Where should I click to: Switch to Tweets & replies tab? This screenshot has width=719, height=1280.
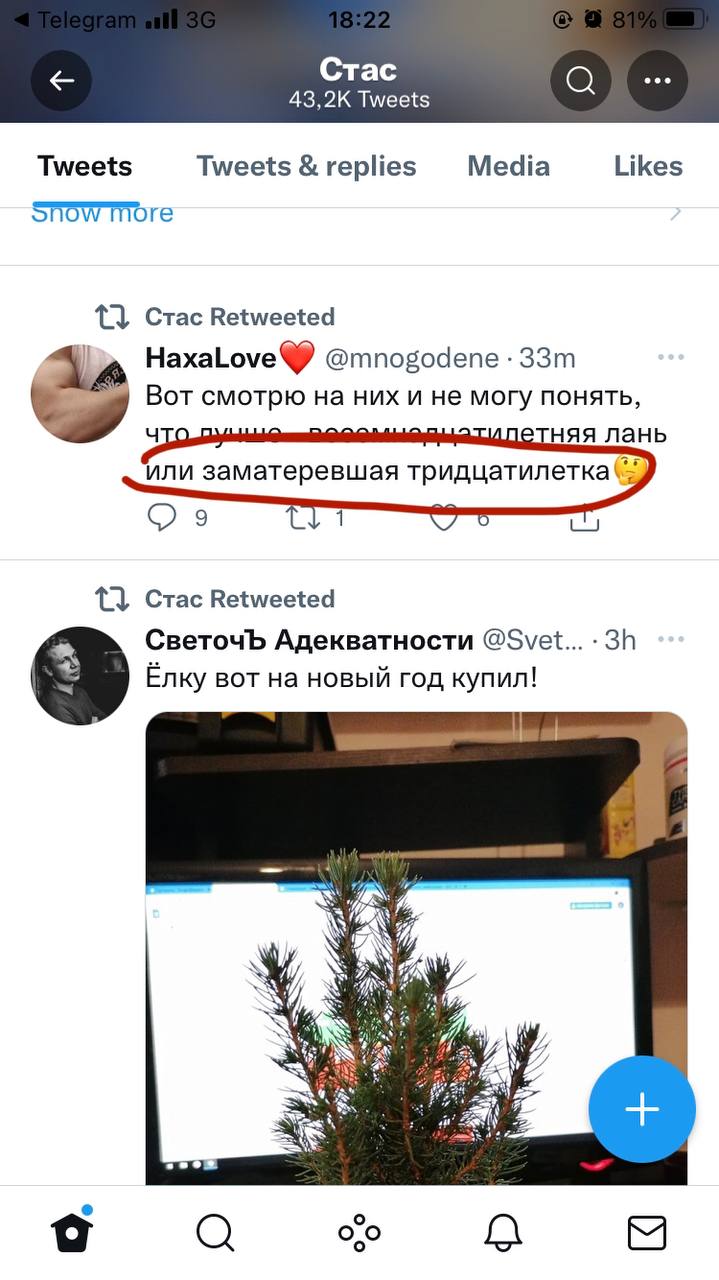306,166
